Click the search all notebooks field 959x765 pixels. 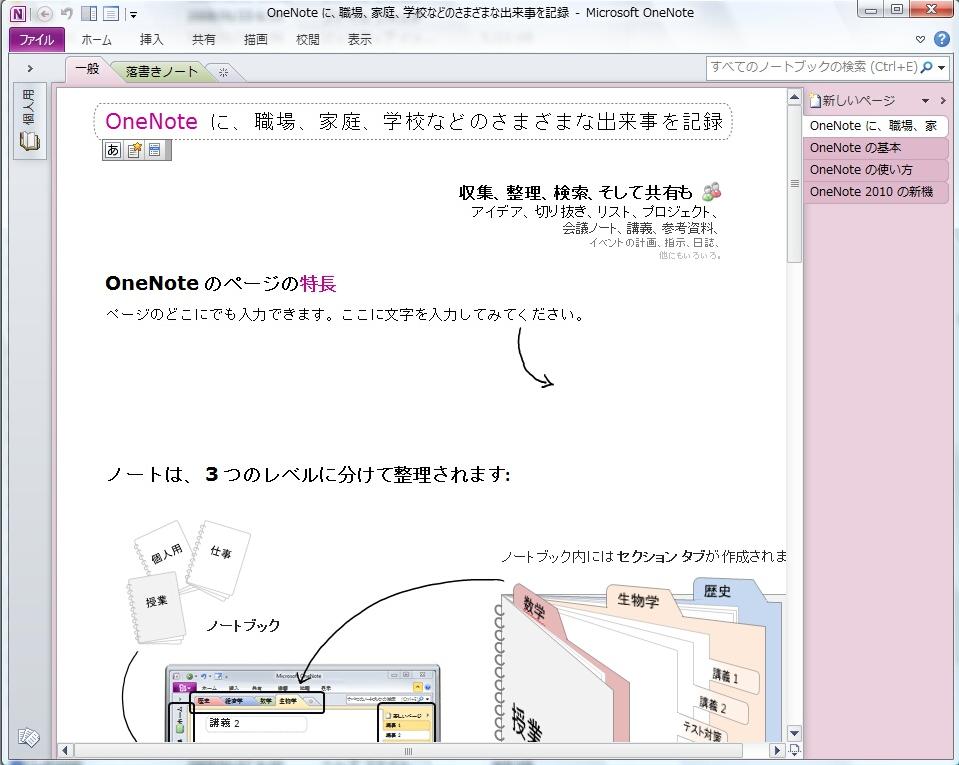[x=813, y=67]
